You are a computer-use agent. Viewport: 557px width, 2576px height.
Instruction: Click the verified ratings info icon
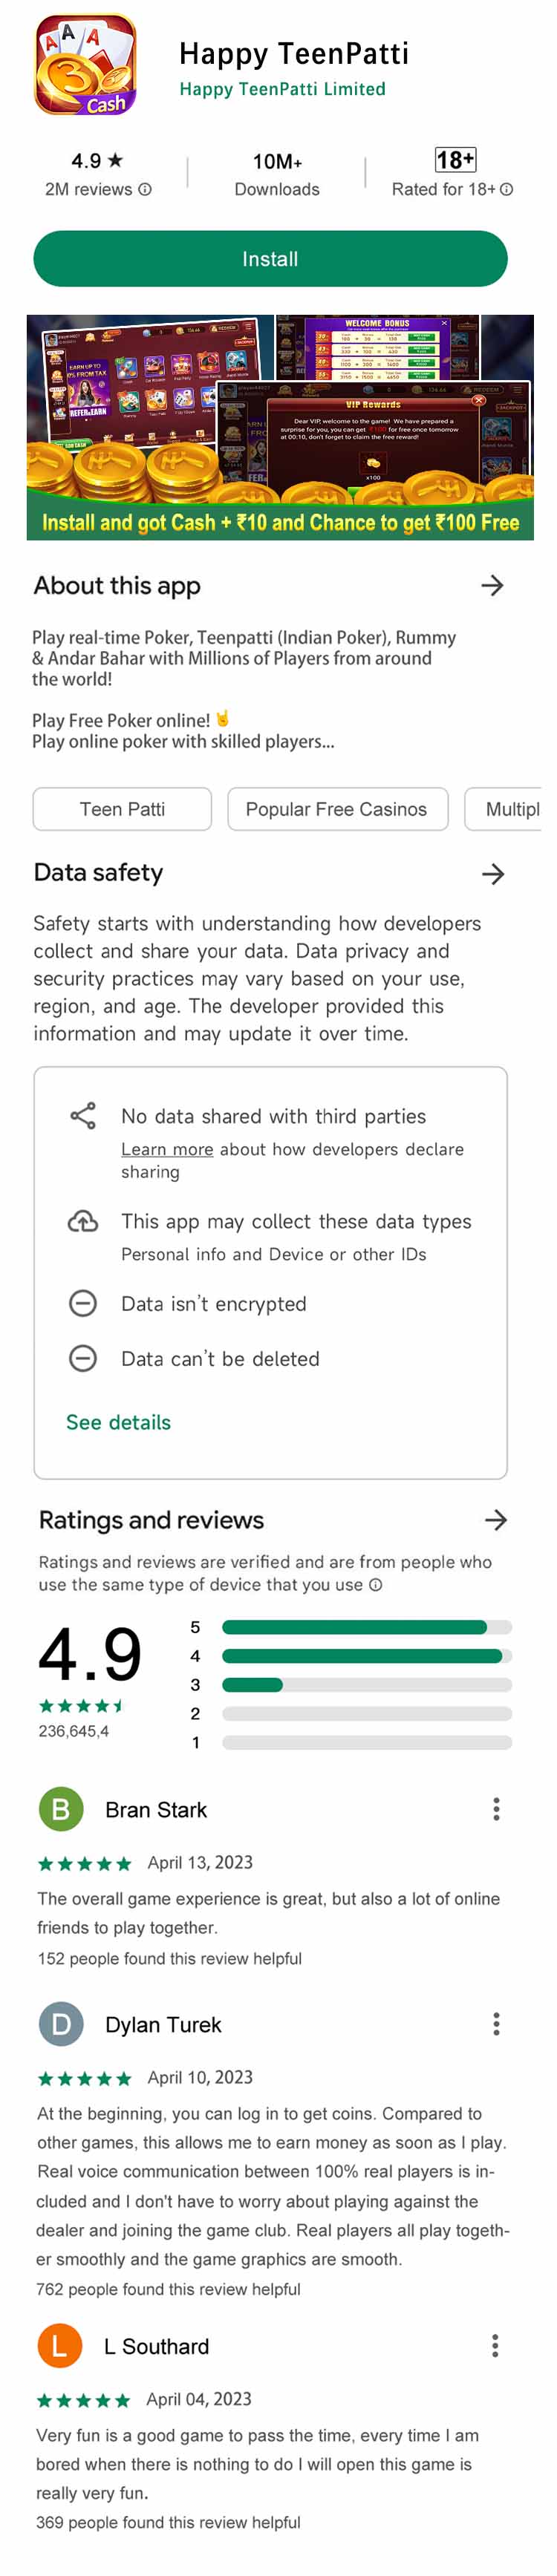(x=375, y=1584)
